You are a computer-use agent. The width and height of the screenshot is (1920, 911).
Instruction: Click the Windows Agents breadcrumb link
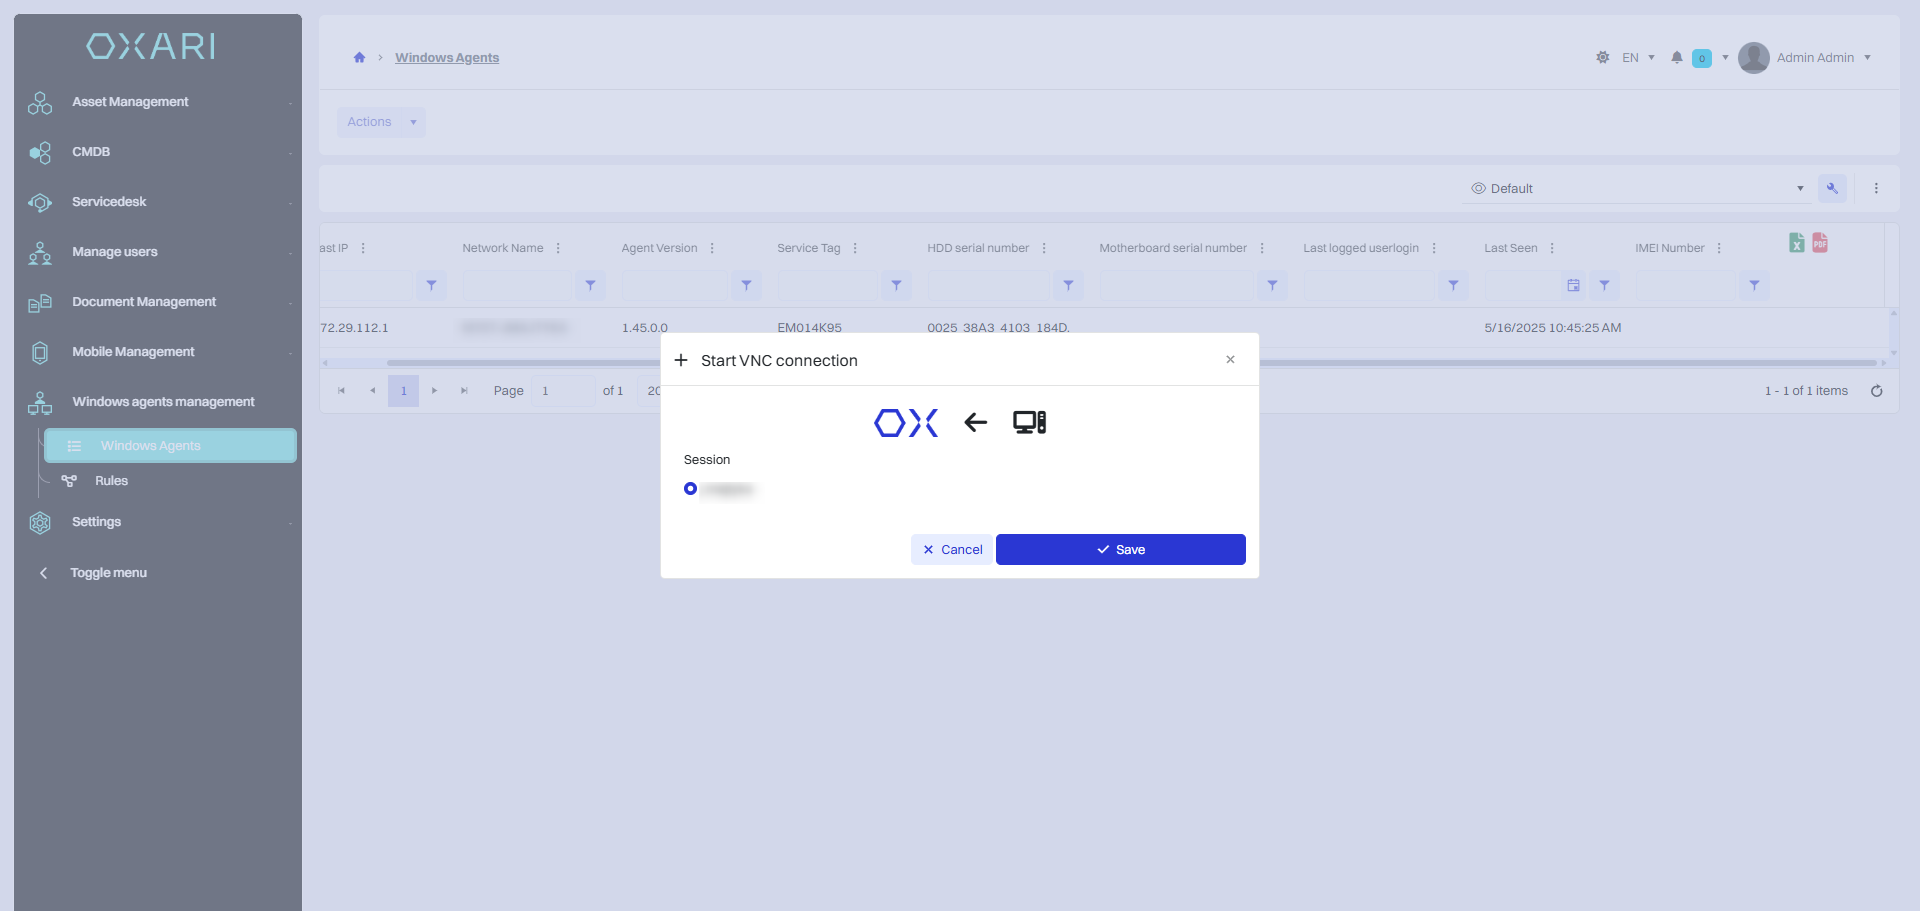pos(447,58)
